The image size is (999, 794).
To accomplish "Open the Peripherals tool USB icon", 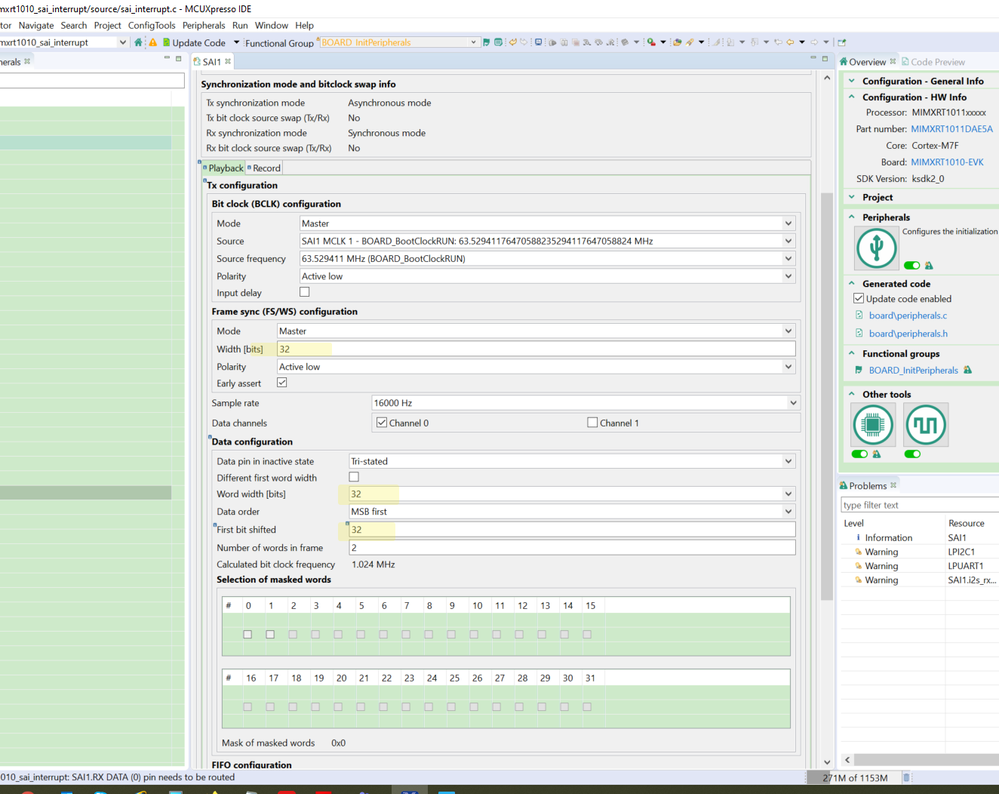I will click(876, 248).
